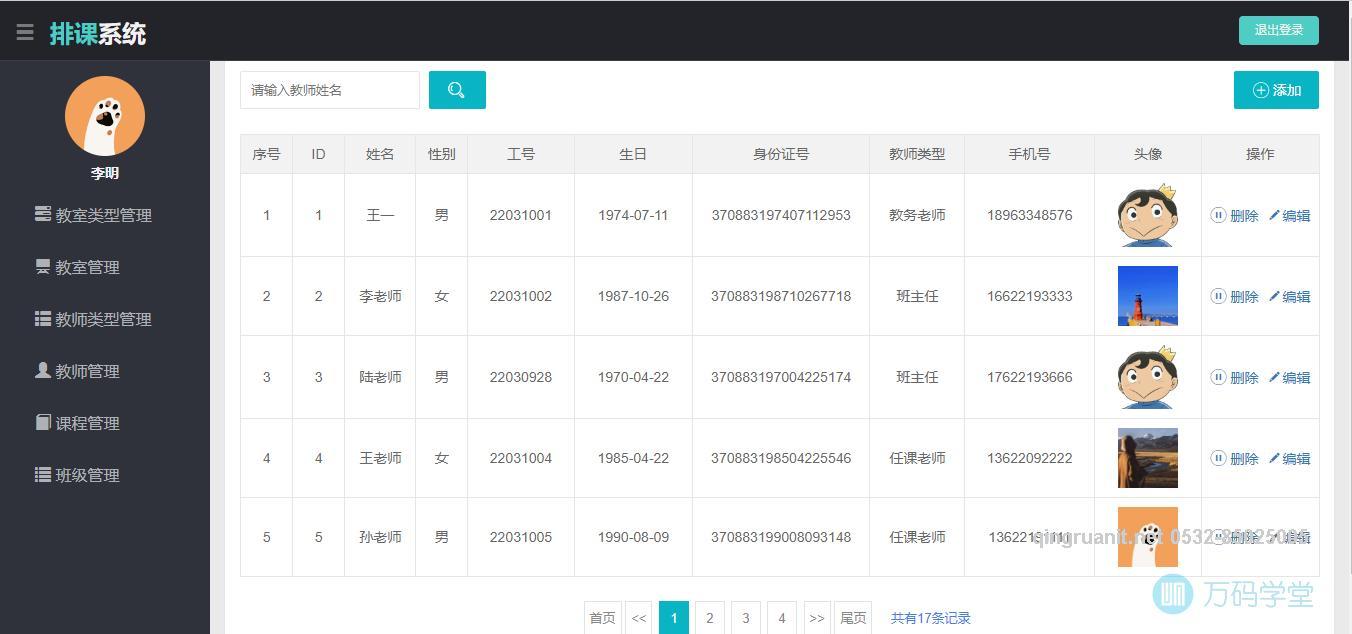Open the 教师类型管理 menu item
1352x634 pixels.
point(95,319)
